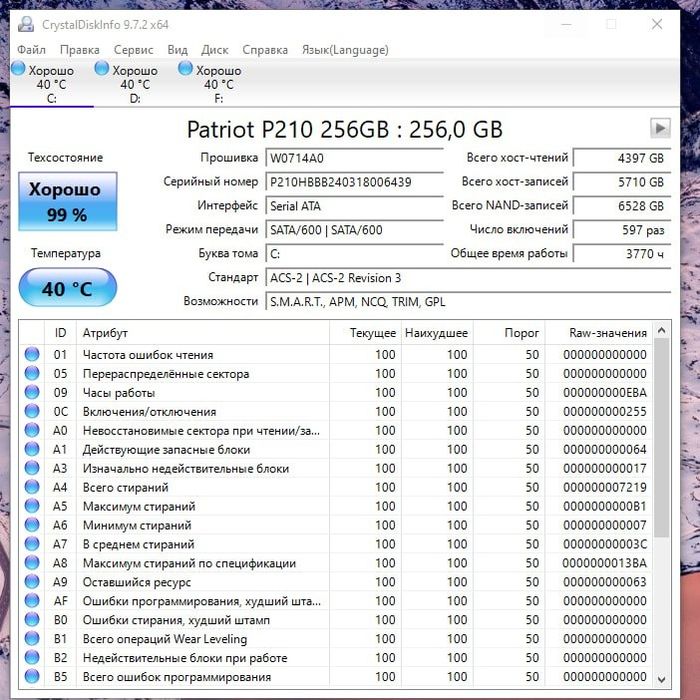Click the Возможности field with S.M.A.R.T., APM

468,302
